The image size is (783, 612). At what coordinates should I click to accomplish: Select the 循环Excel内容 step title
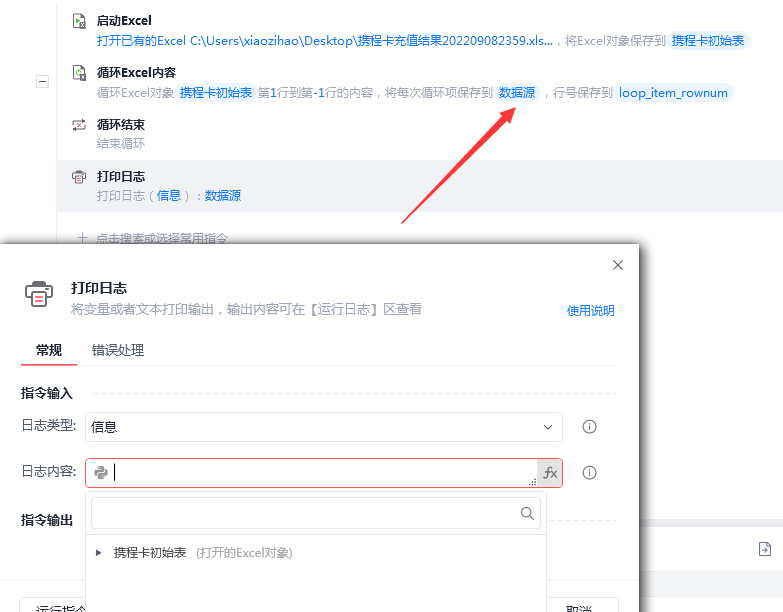coord(136,73)
